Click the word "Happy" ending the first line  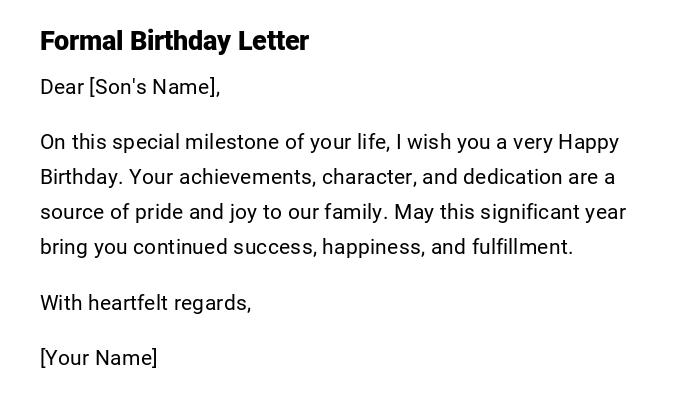588,142
